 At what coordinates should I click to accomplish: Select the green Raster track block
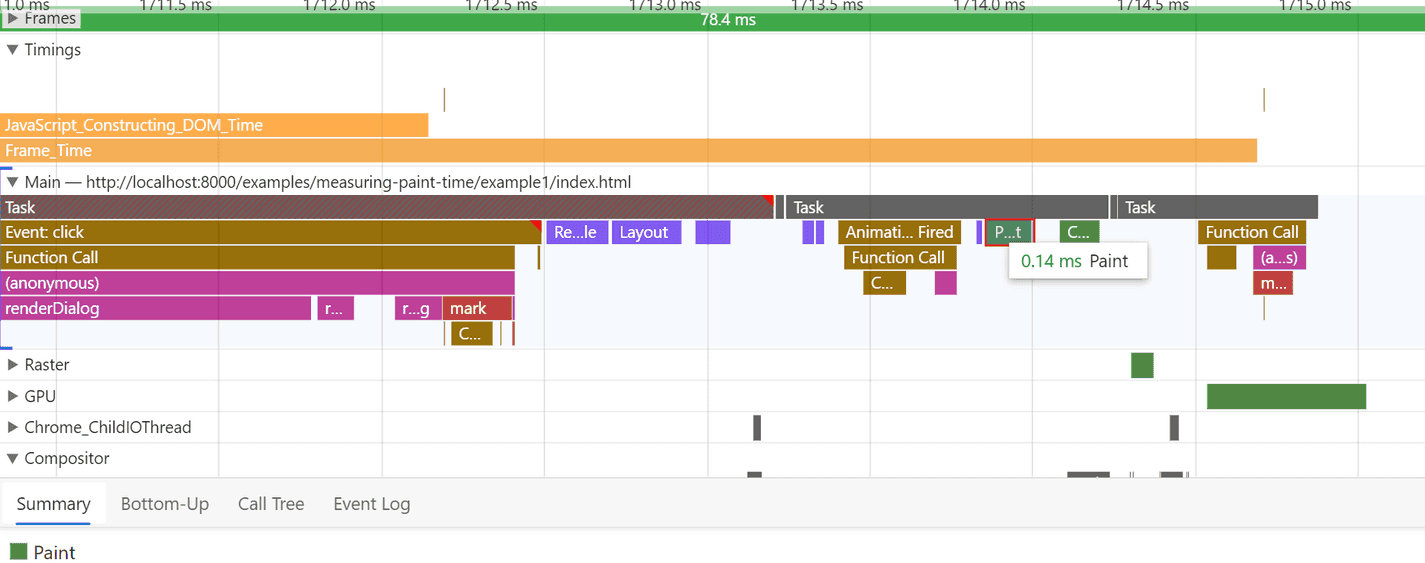pyautogui.click(x=1142, y=365)
